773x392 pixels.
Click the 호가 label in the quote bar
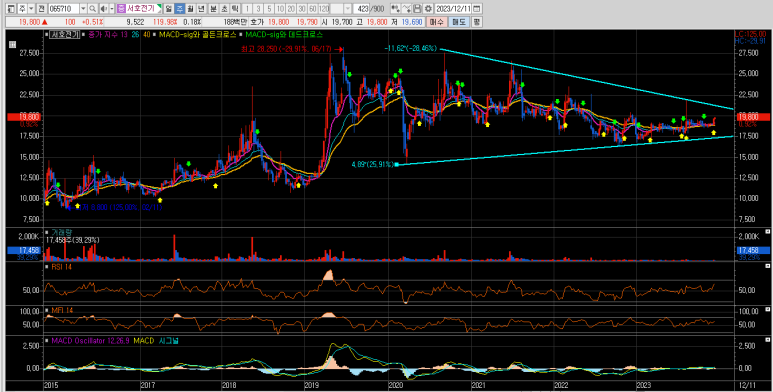coord(257,22)
